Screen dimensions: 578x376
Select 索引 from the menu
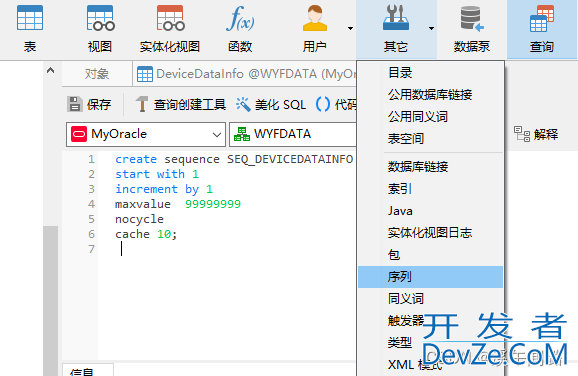click(431, 189)
